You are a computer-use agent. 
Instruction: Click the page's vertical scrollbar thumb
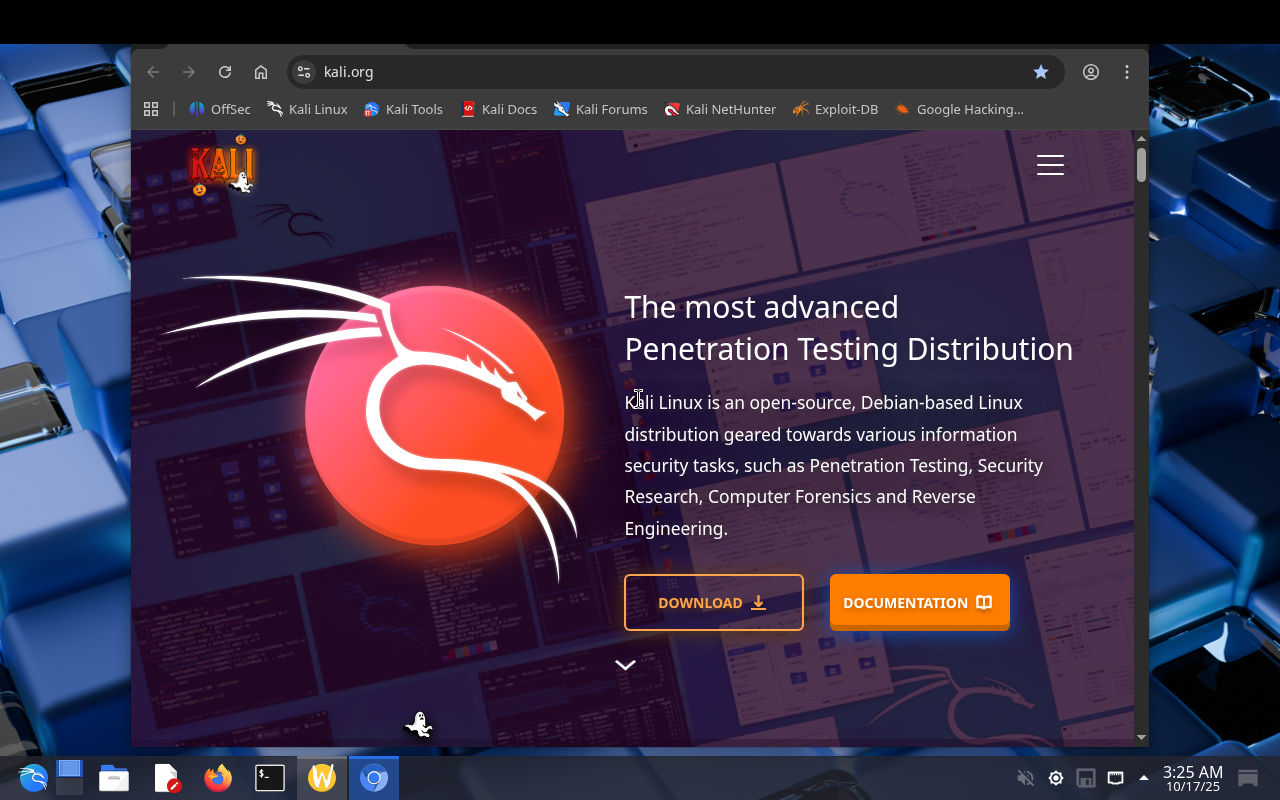pos(1141,165)
